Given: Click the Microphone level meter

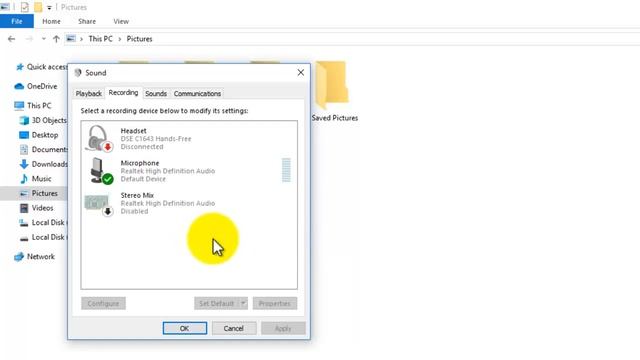Looking at the screenshot, I should [x=286, y=170].
